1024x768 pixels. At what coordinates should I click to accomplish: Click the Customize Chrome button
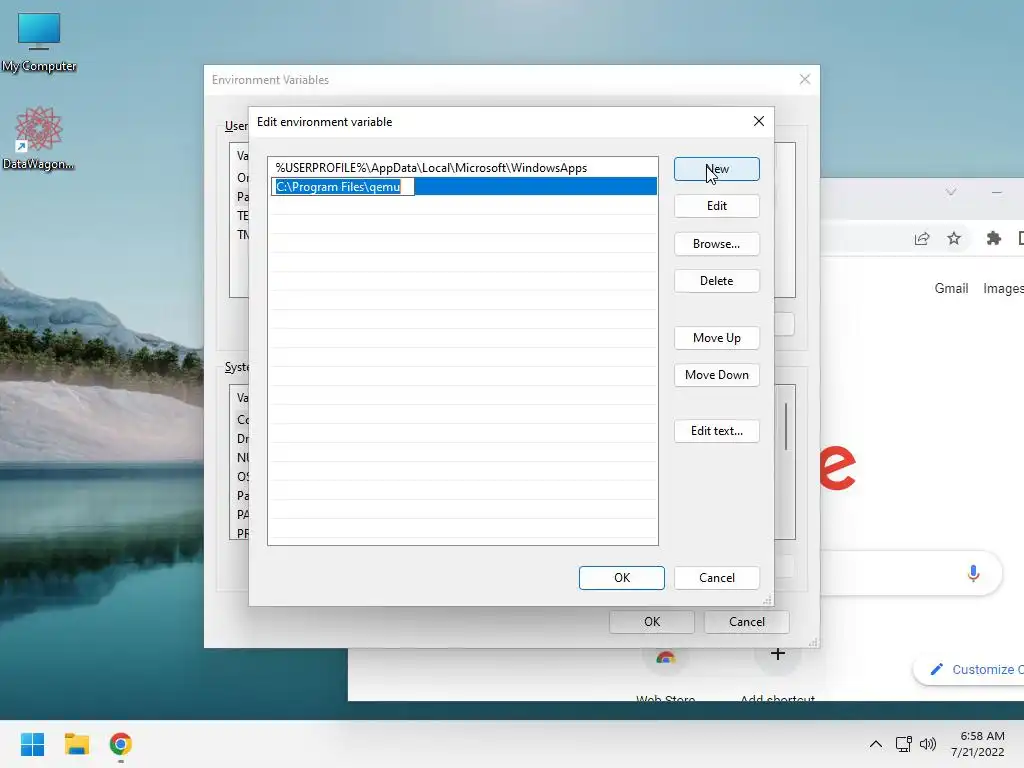click(969, 669)
